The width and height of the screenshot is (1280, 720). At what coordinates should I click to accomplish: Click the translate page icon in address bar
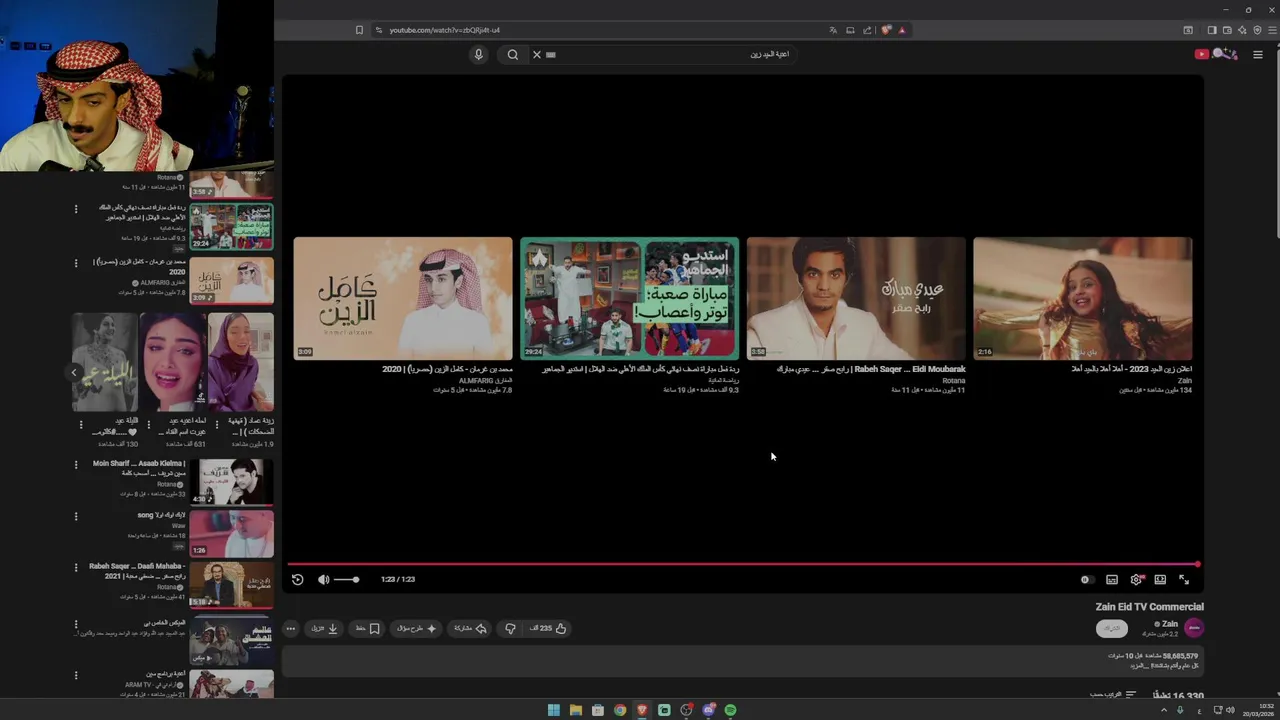pos(833,30)
